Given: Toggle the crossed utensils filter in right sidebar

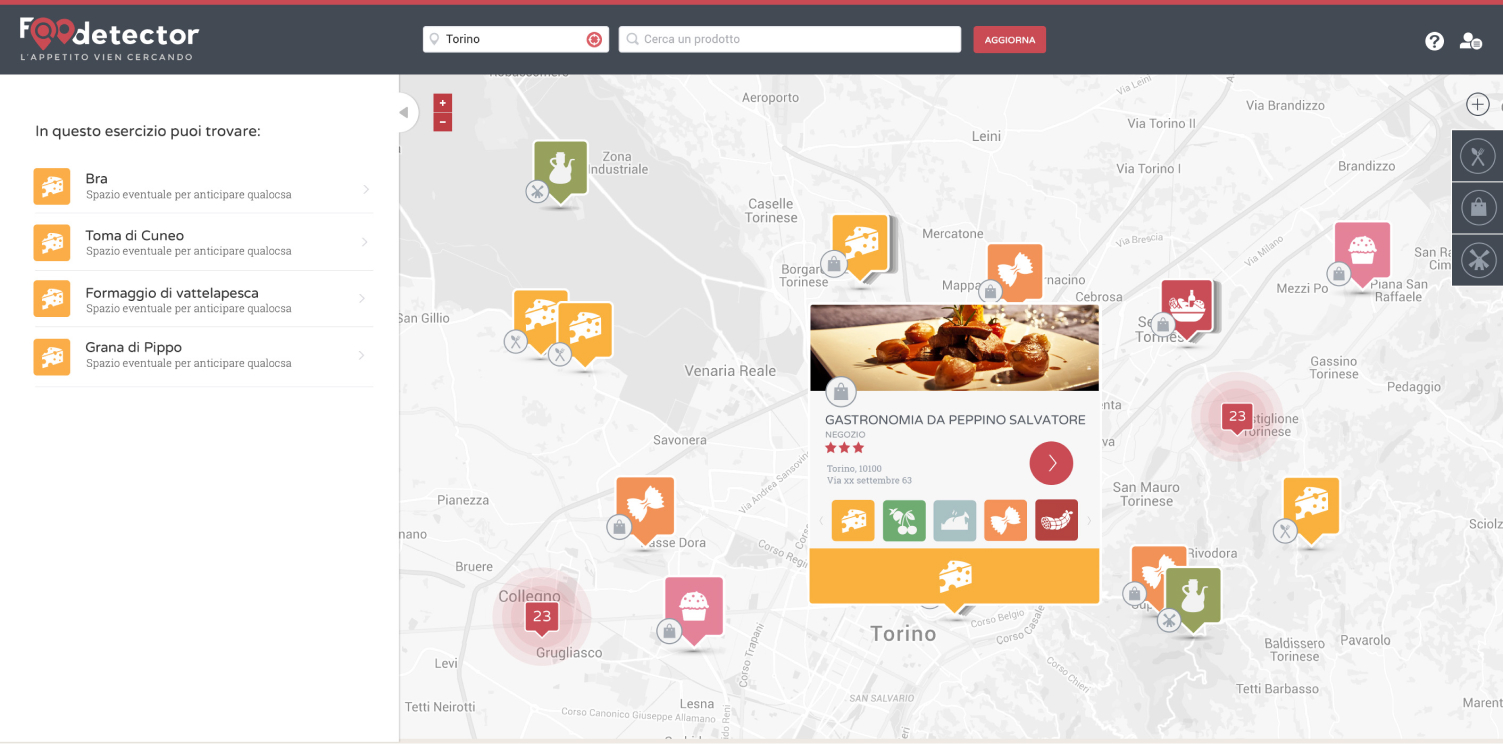Looking at the screenshot, I should tap(1477, 260).
